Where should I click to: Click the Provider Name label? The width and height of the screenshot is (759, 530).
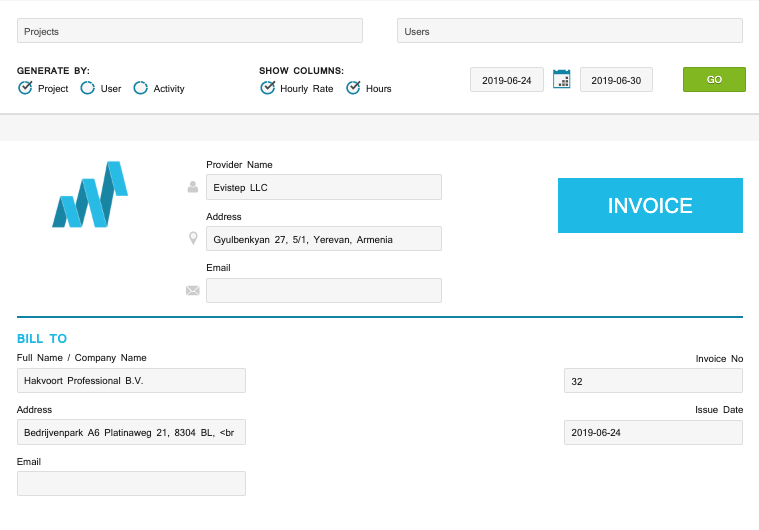tap(239, 165)
